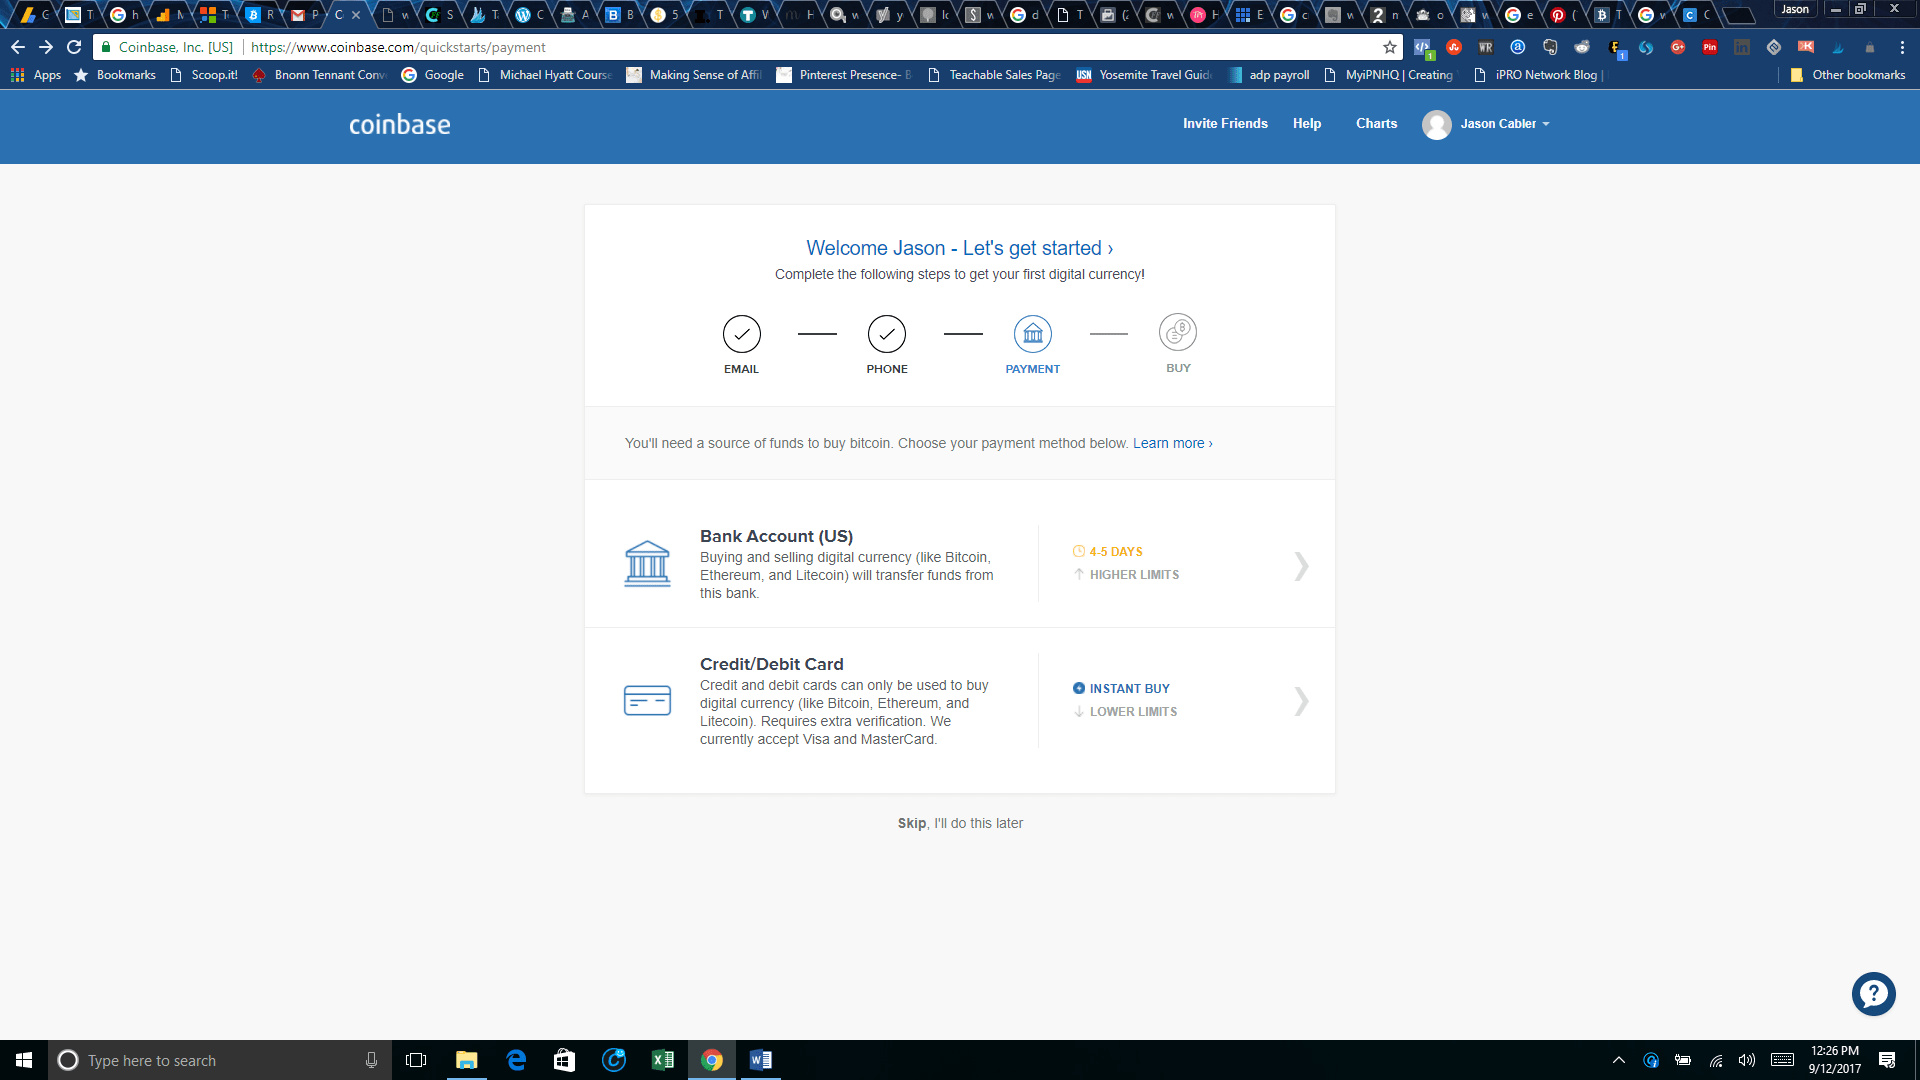Launch Microsoft Edge from taskbar
Viewport: 1920px width, 1080px height.
tap(516, 1060)
